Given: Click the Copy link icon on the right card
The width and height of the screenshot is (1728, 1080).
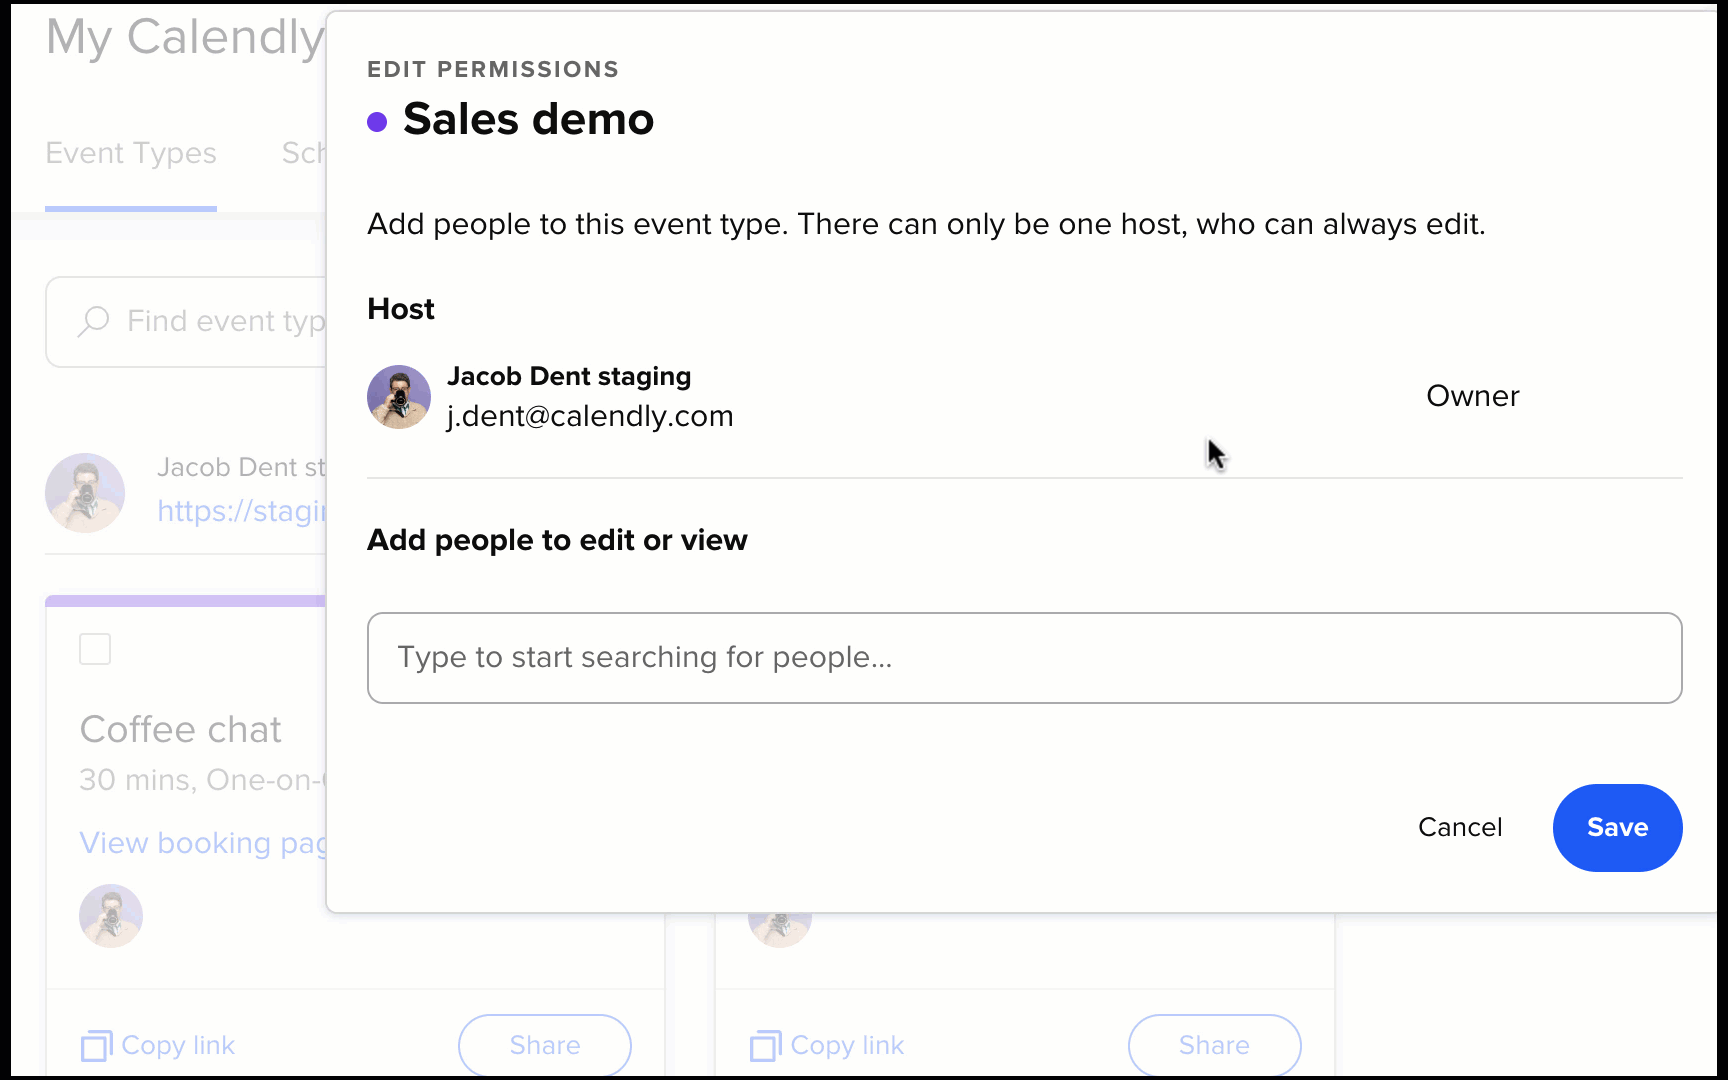Looking at the screenshot, I should [x=765, y=1044].
